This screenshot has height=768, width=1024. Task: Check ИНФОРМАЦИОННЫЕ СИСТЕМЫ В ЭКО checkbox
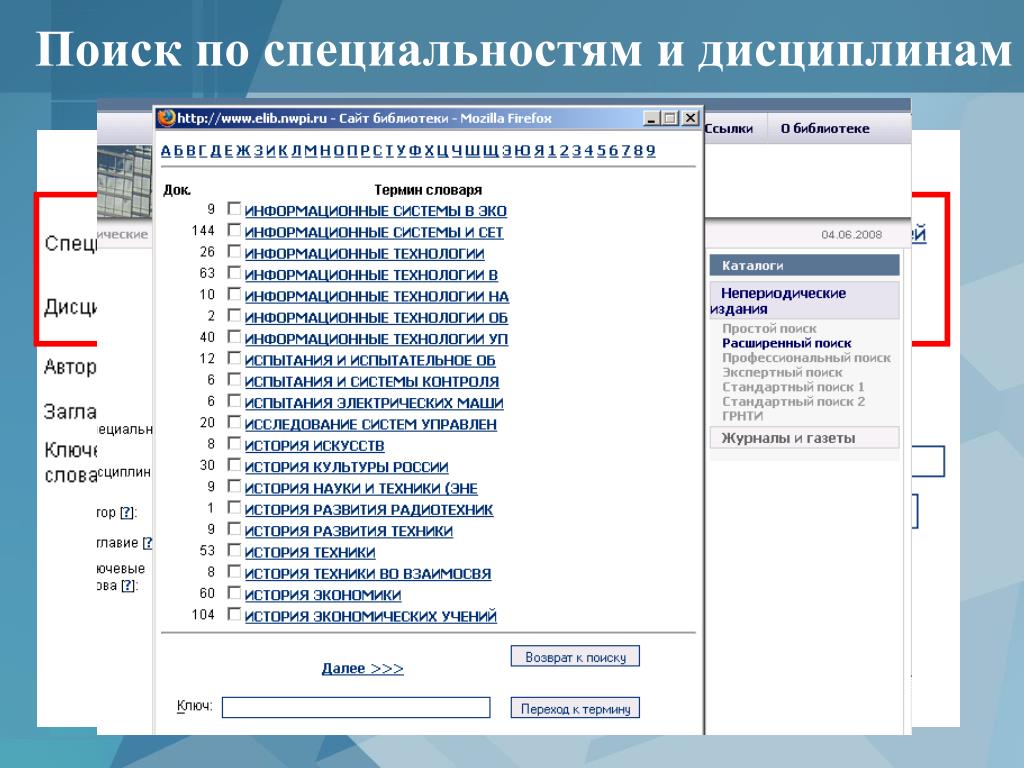coord(234,209)
